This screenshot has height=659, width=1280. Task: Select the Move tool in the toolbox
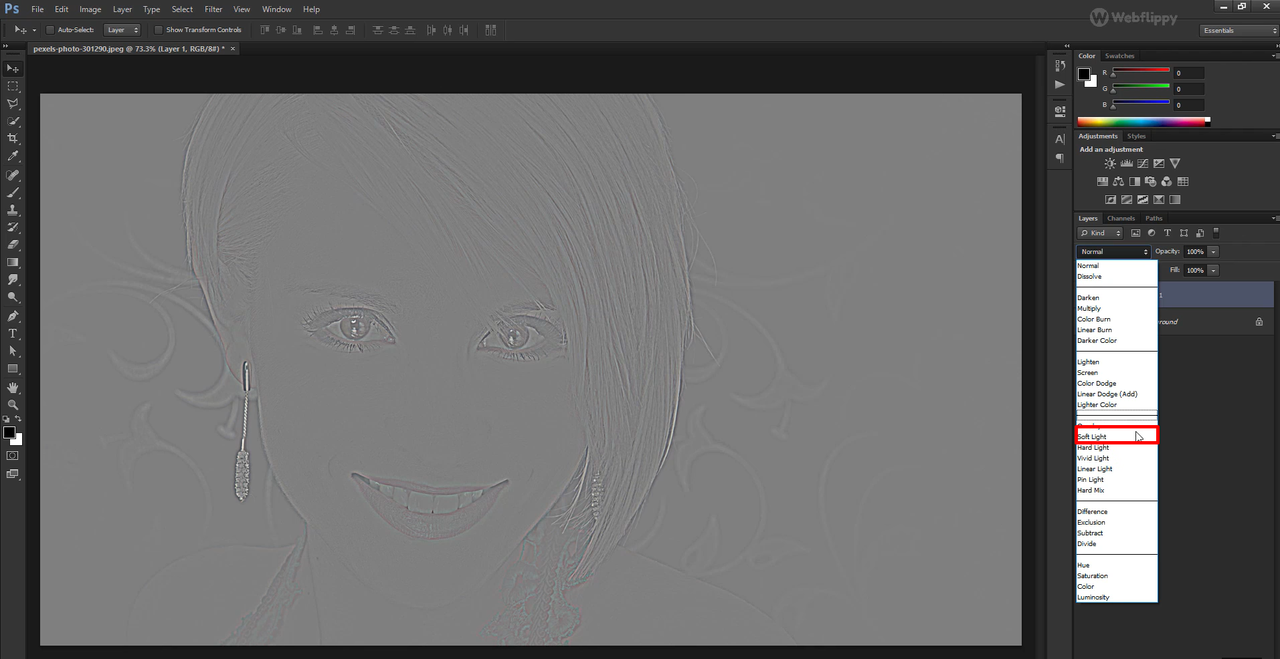click(x=13, y=68)
